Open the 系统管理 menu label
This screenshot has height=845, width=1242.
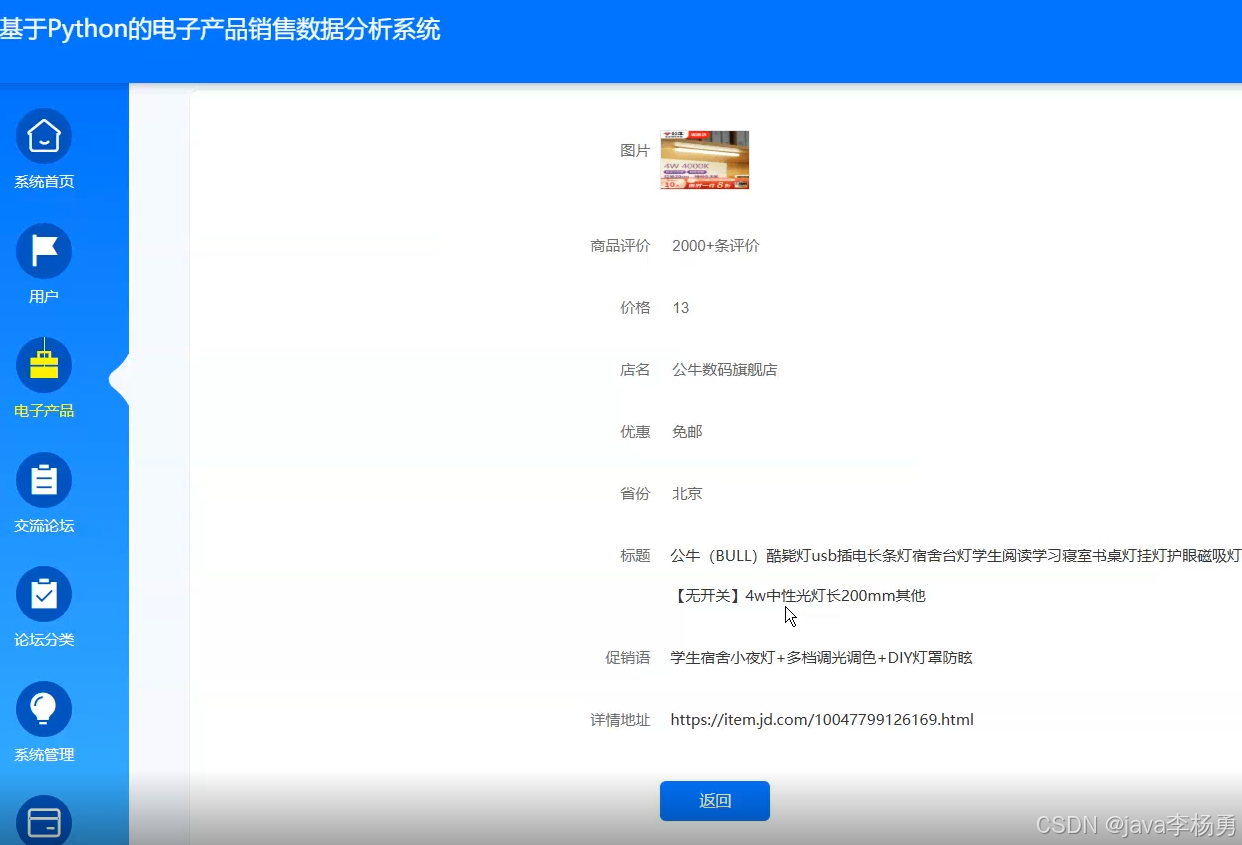click(x=44, y=755)
